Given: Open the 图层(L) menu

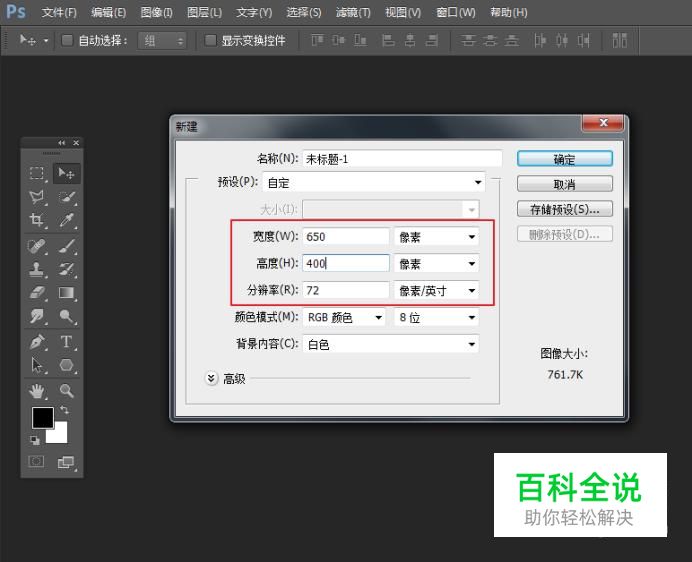Looking at the screenshot, I should click(x=204, y=12).
